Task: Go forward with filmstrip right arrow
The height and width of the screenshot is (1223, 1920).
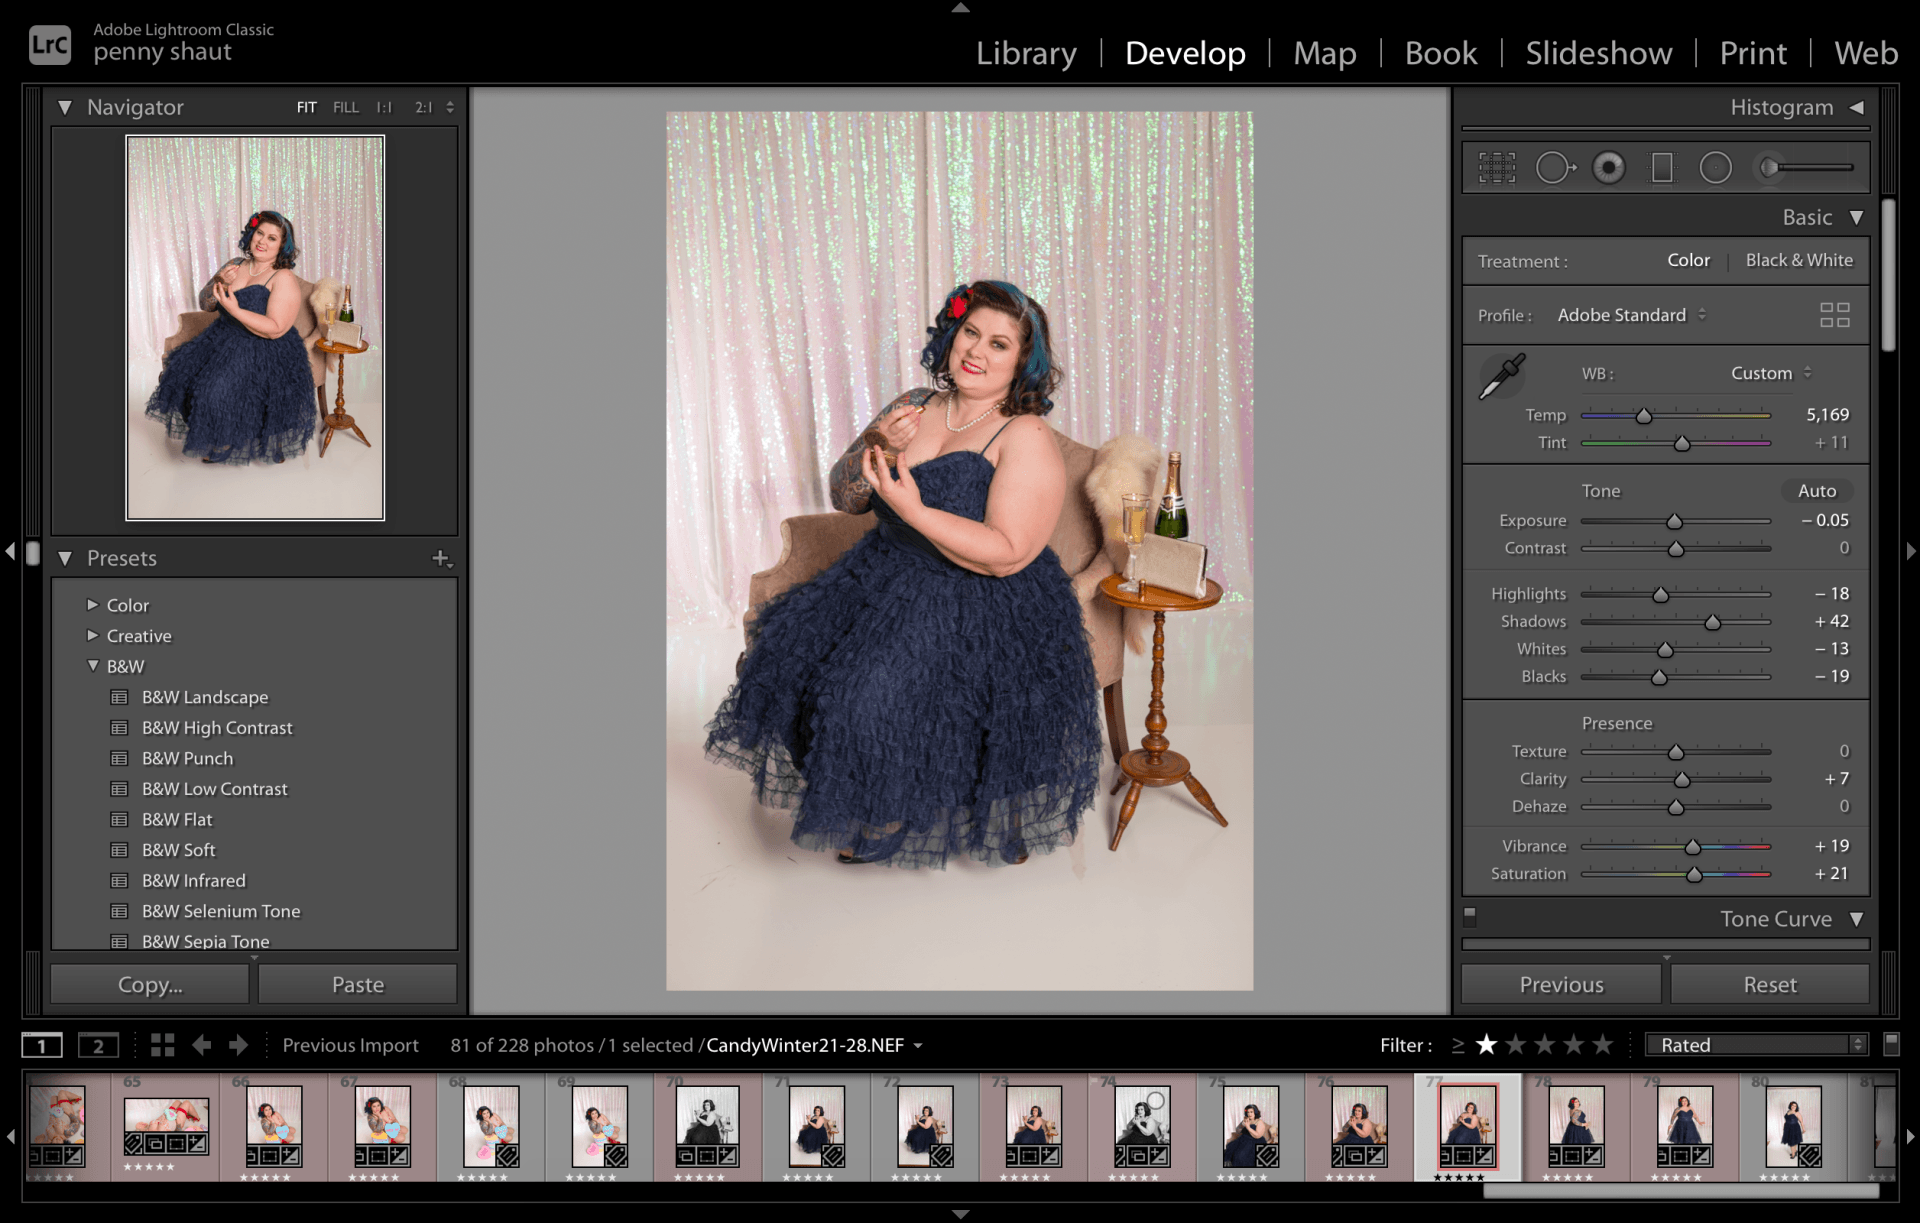Action: point(238,1045)
